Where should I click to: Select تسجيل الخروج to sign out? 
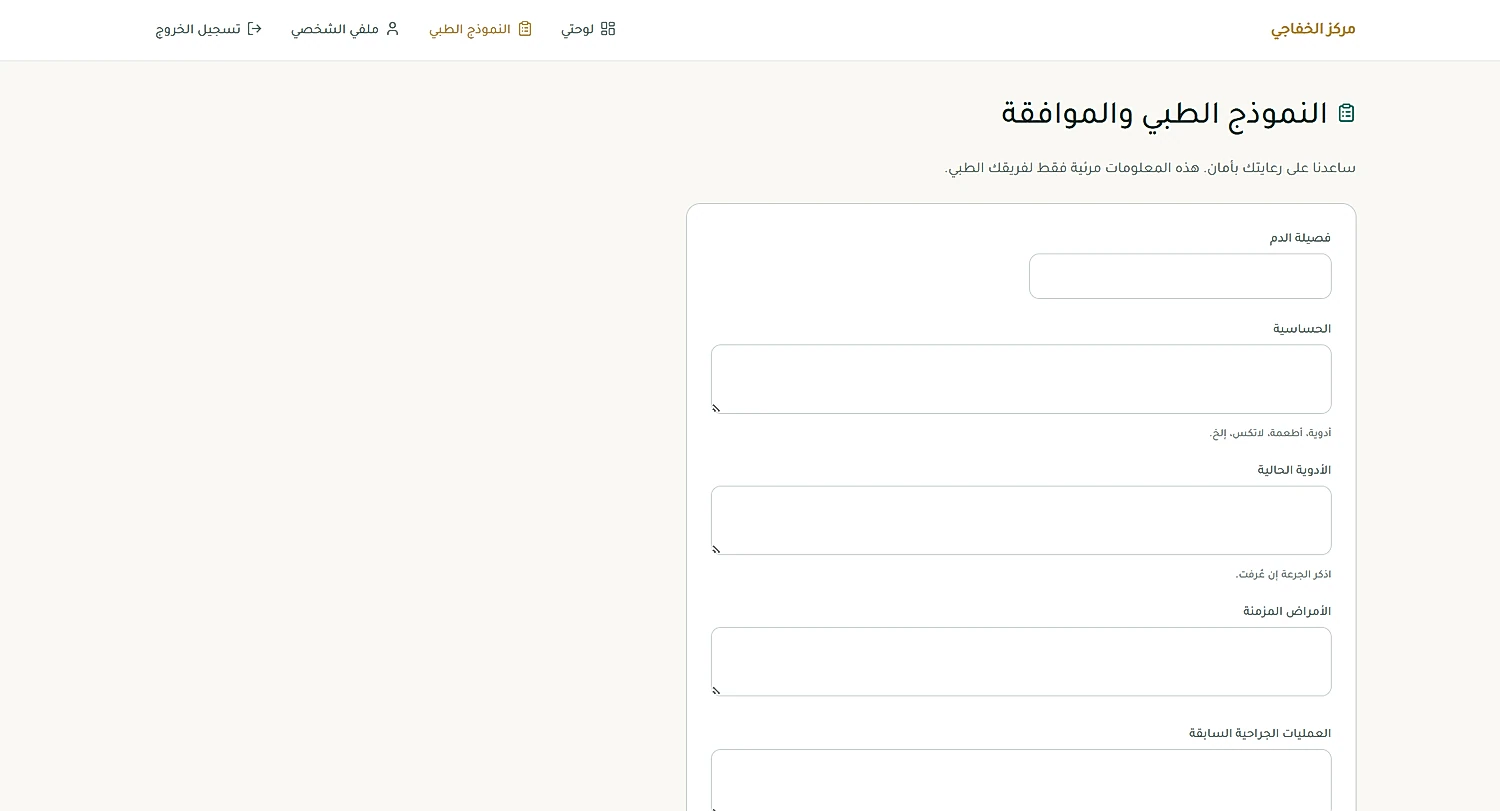click(x=209, y=29)
